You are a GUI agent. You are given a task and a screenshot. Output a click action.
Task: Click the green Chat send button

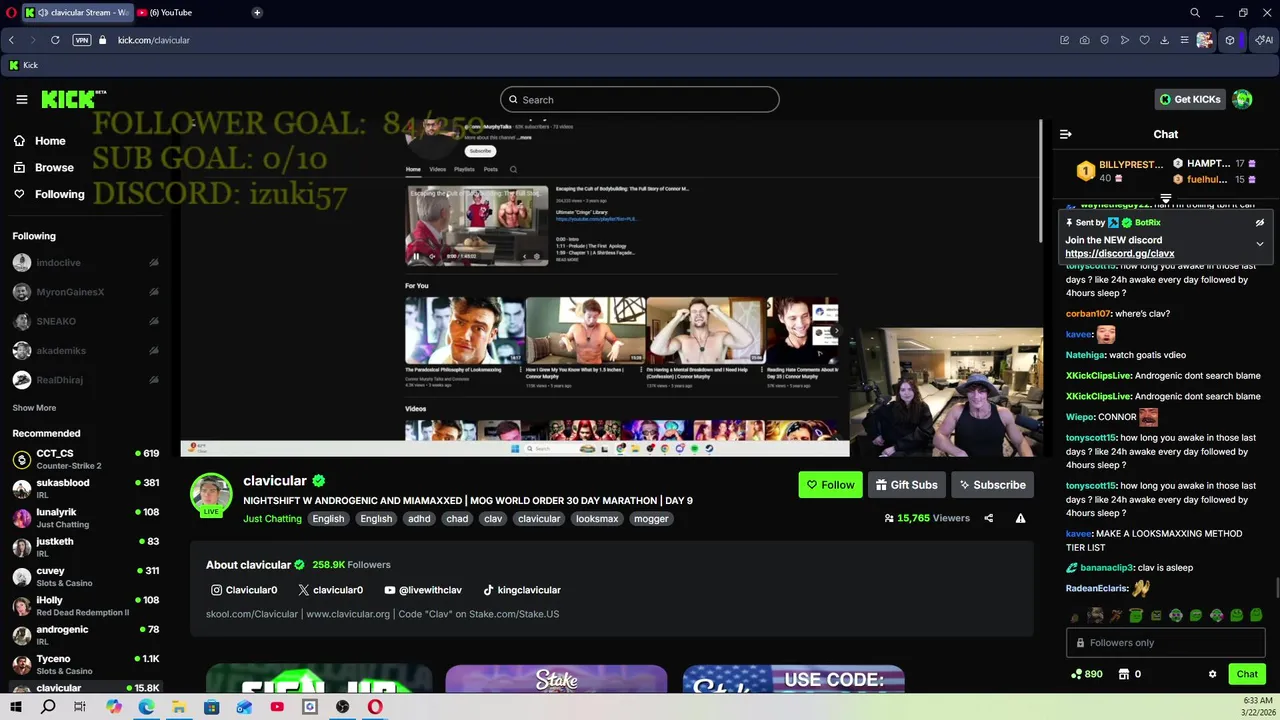tap(1247, 674)
